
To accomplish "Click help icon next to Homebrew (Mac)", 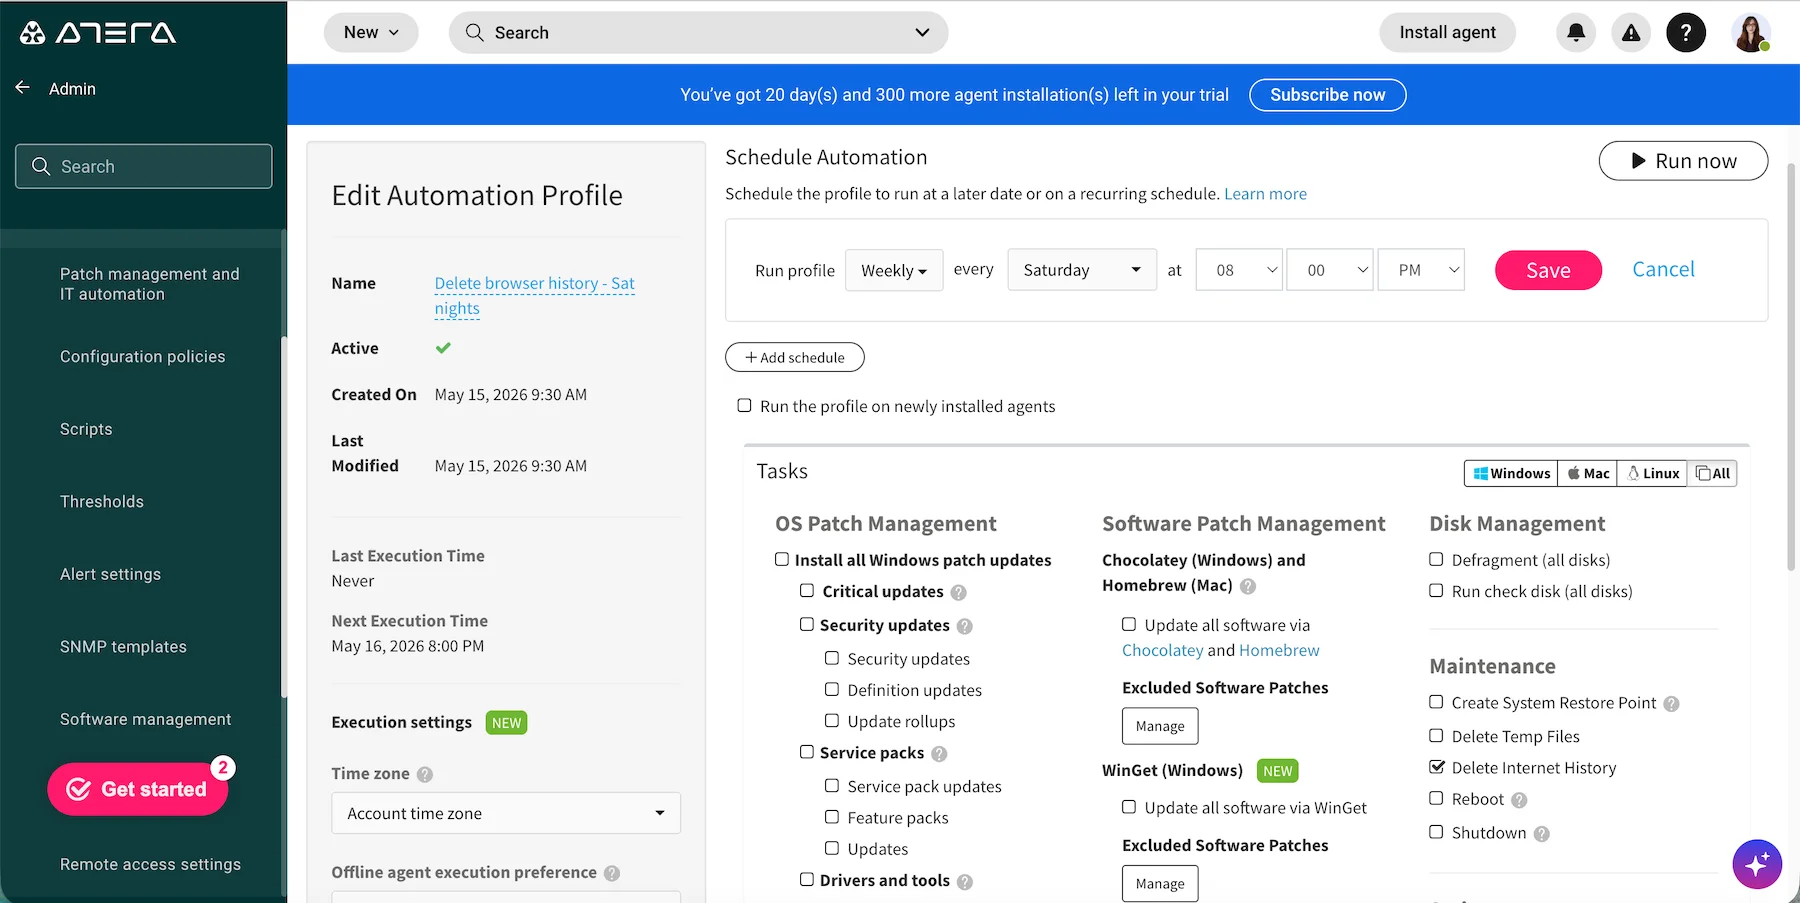I will (1247, 586).
